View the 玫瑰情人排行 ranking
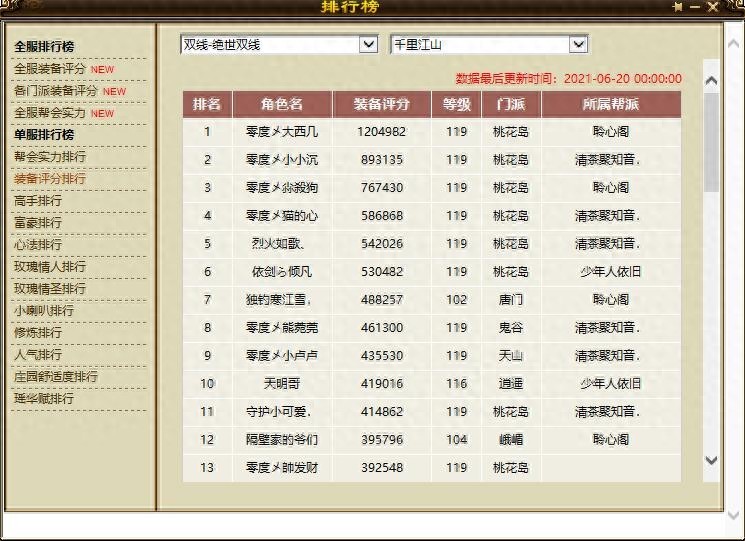 50,267
